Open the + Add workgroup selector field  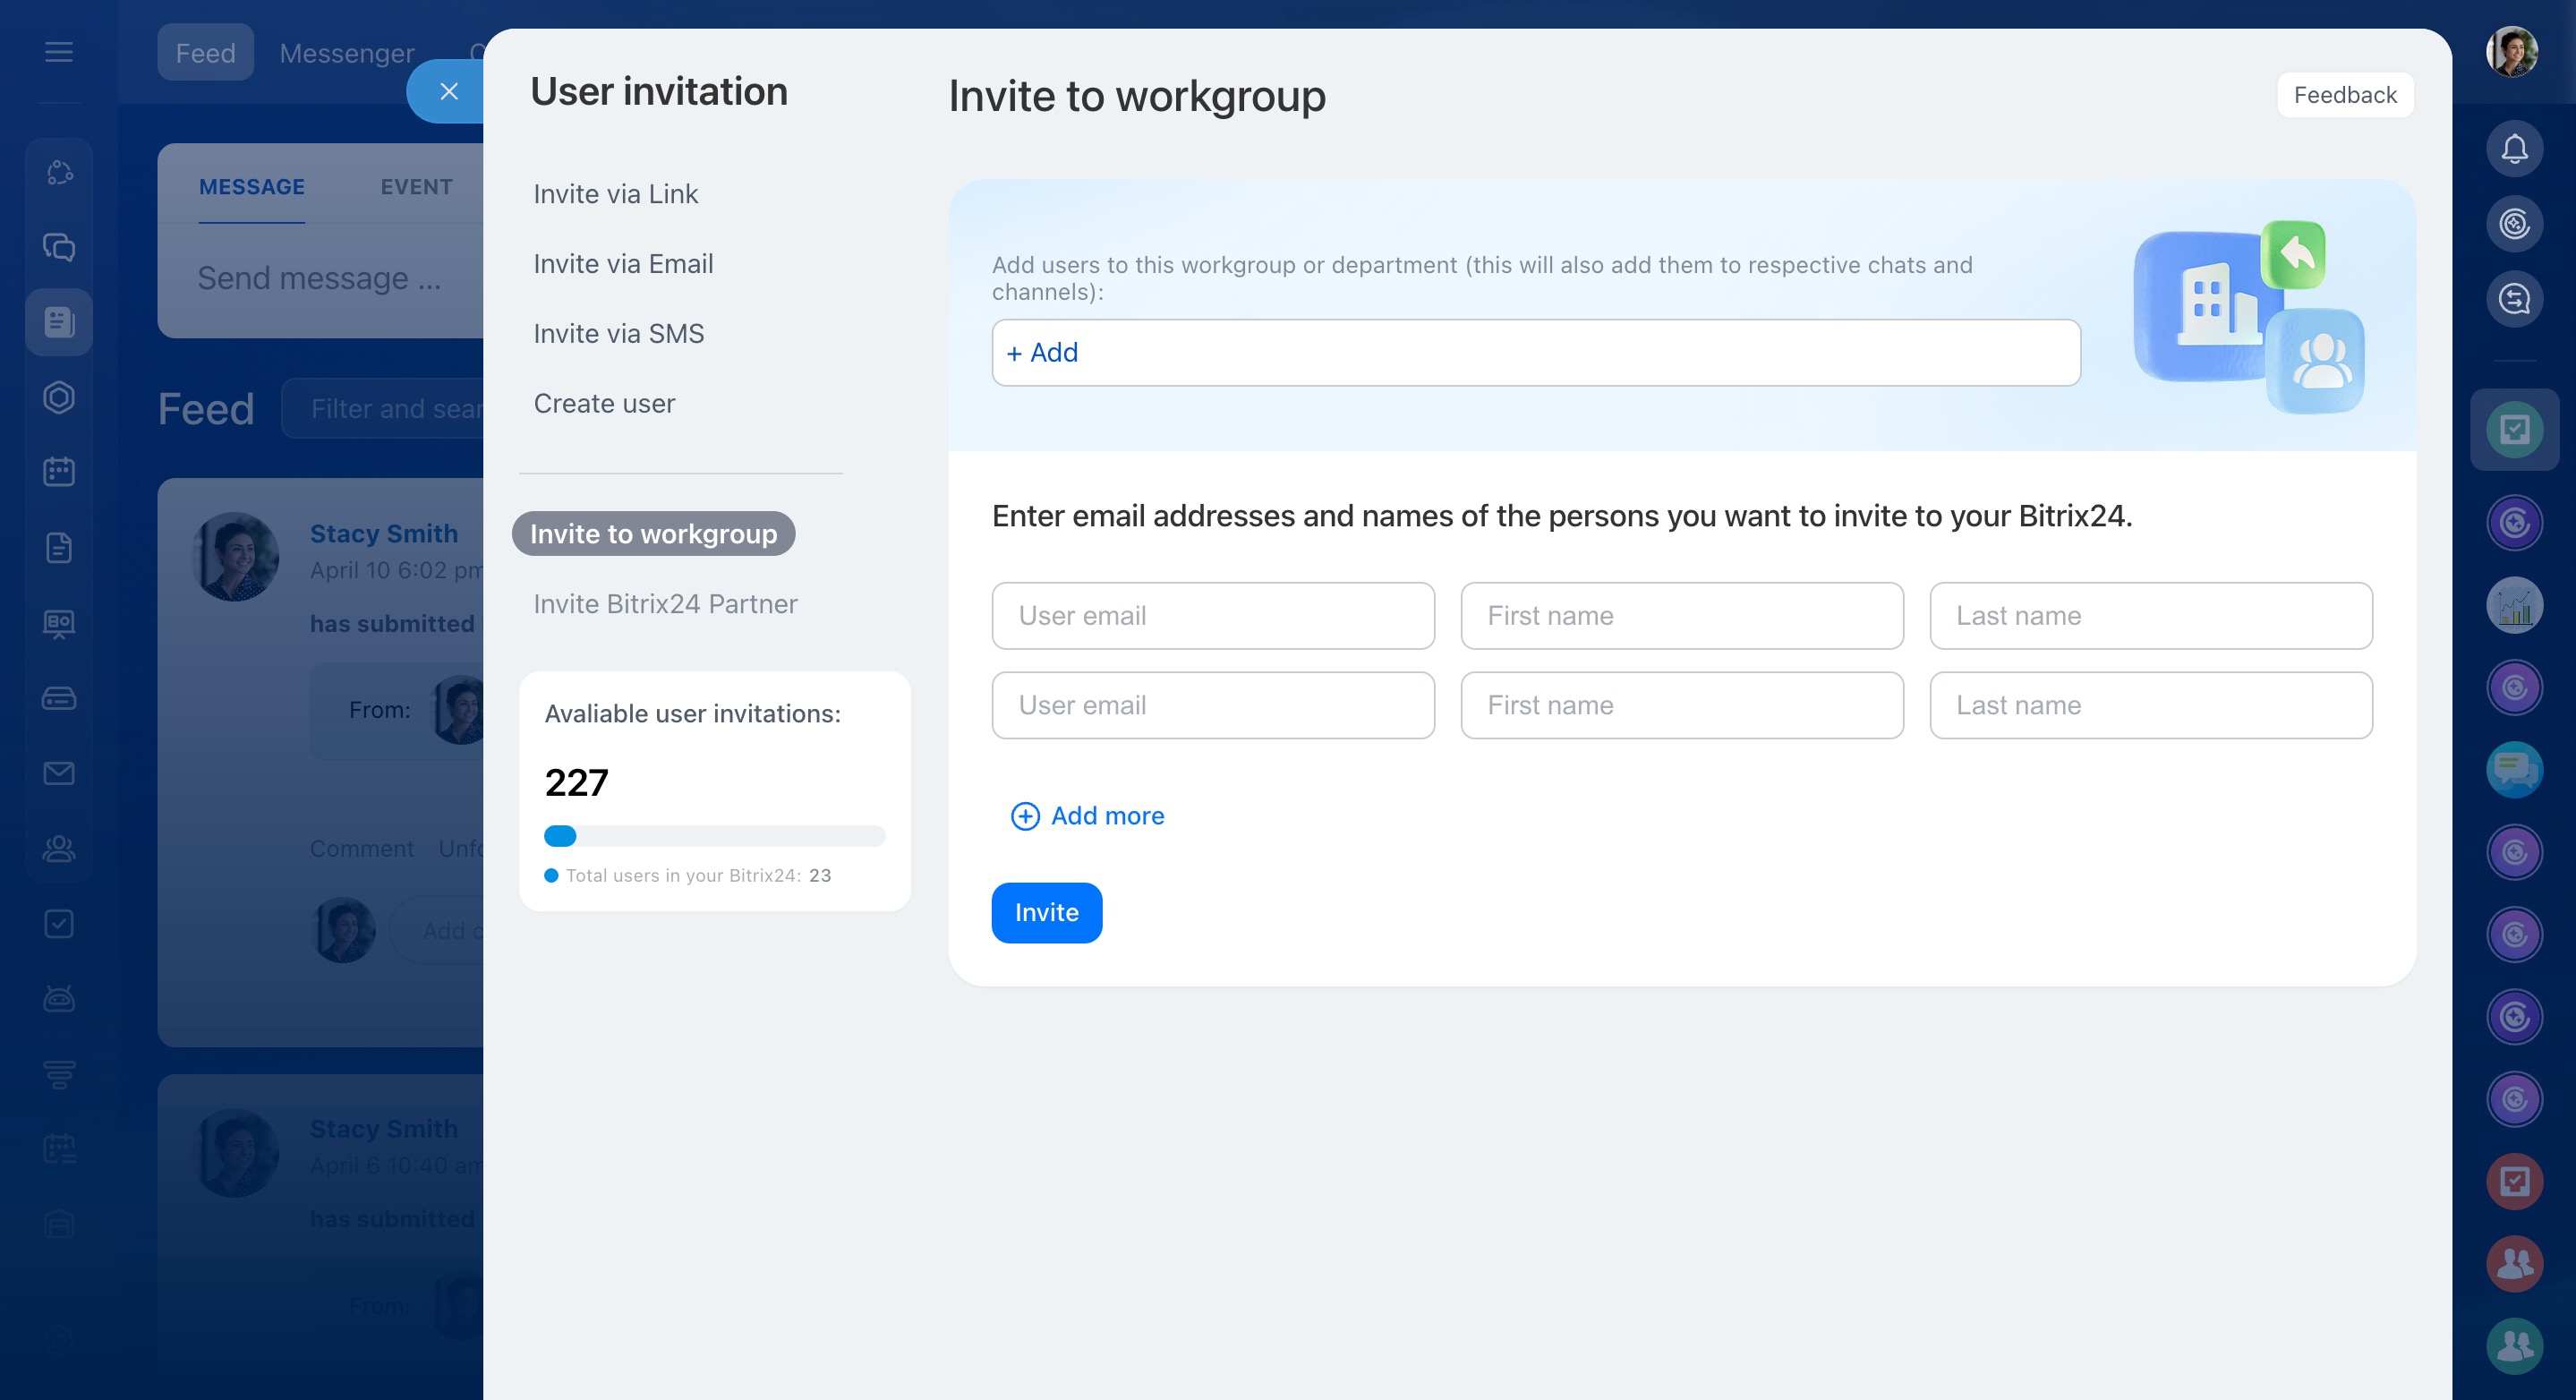point(1535,353)
